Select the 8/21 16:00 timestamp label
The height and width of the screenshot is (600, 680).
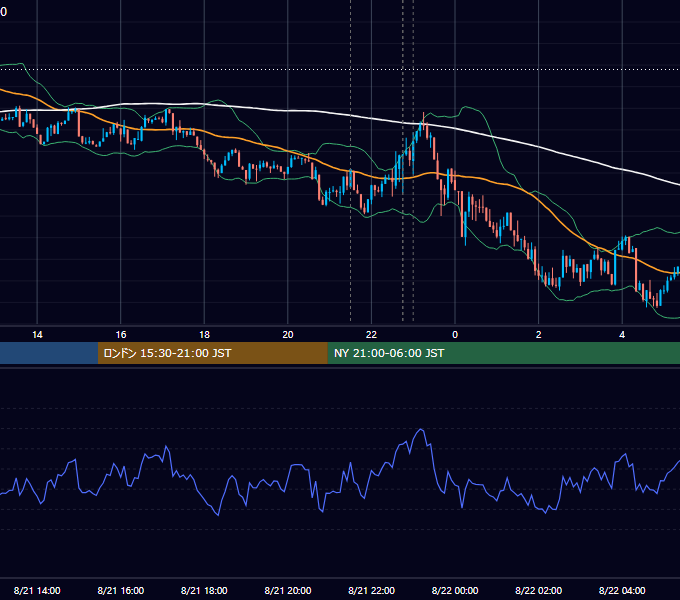click(121, 590)
